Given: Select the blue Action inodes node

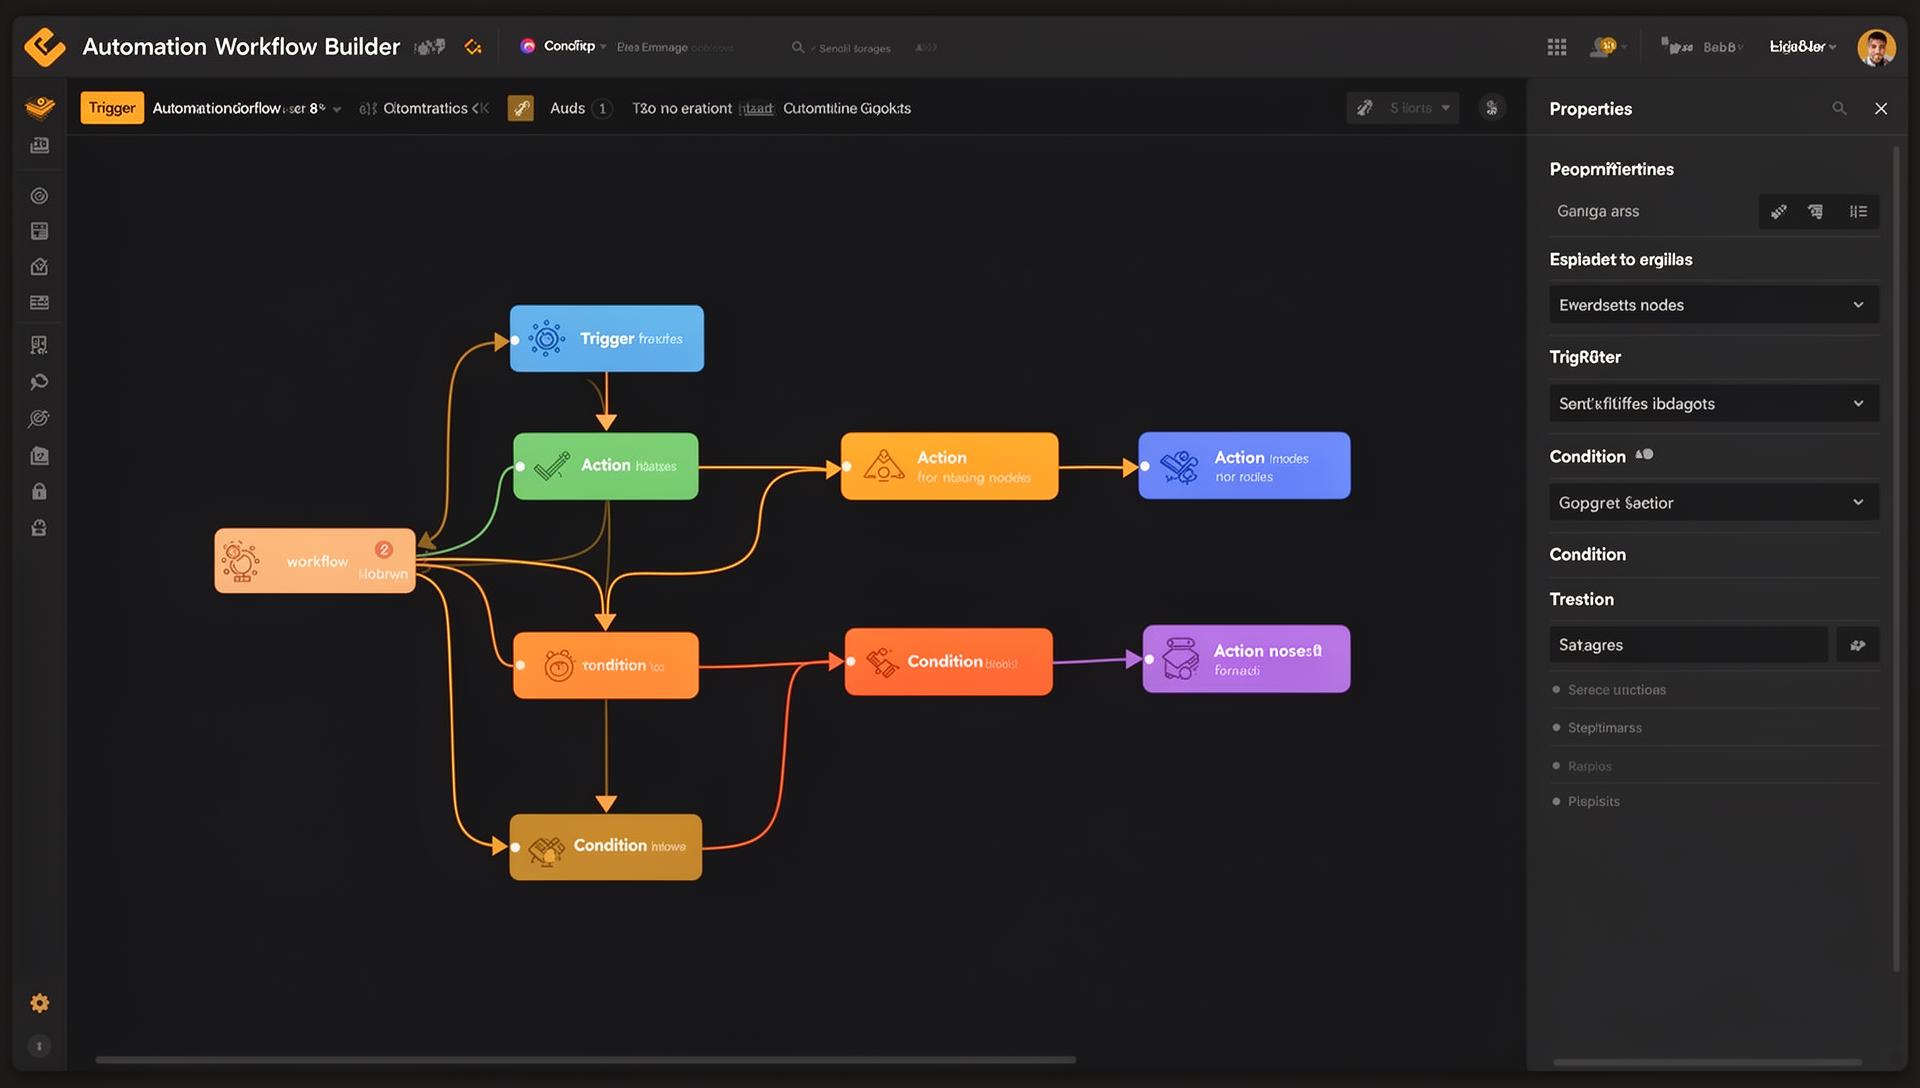Looking at the screenshot, I should (1244, 465).
